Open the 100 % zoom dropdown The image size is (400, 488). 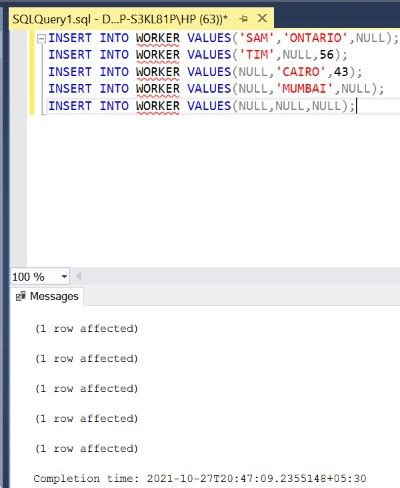click(64, 276)
